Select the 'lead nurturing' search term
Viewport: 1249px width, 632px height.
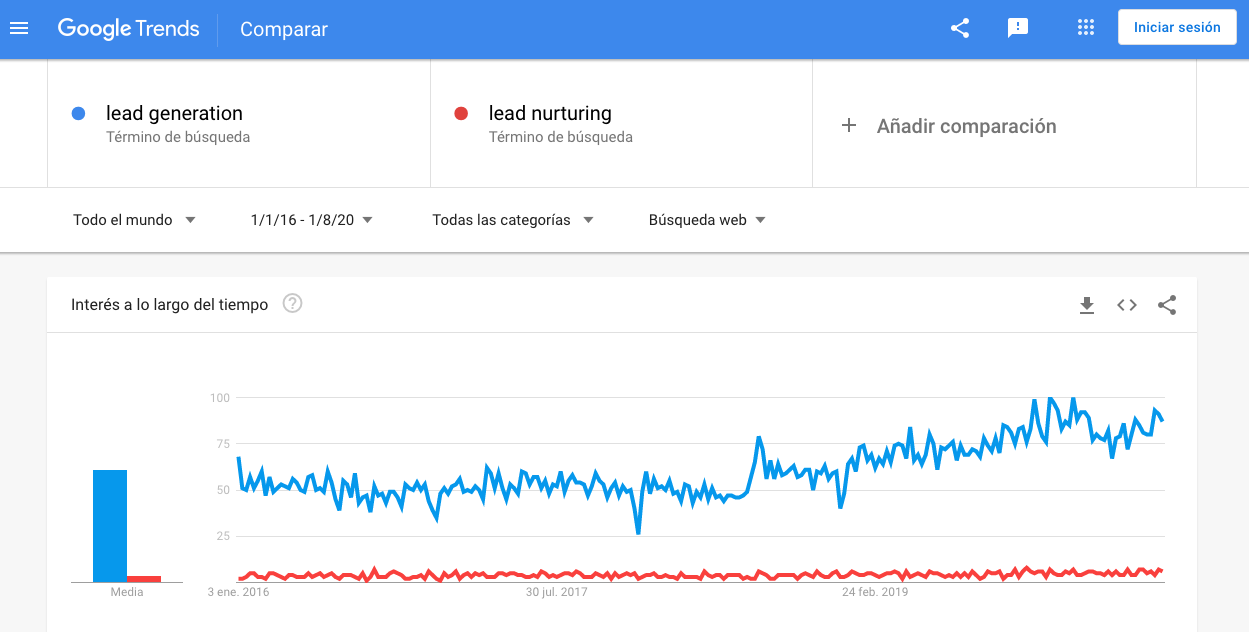(x=550, y=113)
